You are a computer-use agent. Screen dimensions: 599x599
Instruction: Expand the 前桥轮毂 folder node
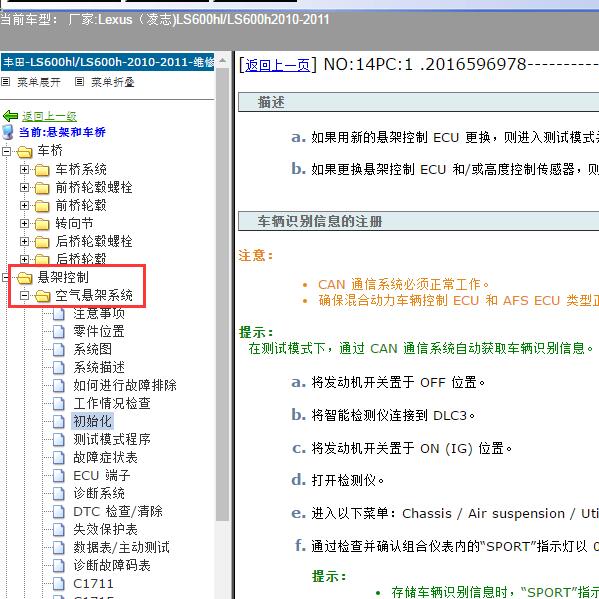pos(24,205)
